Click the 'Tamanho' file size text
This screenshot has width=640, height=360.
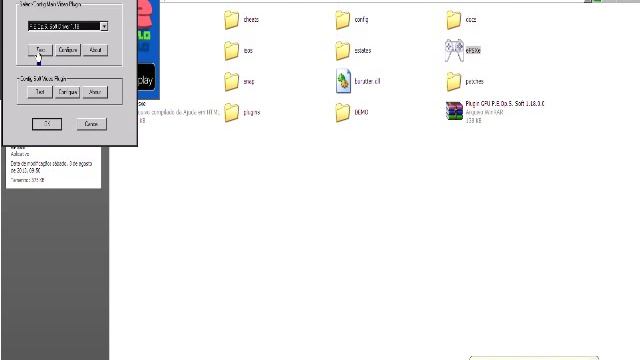pyautogui.click(x=27, y=180)
